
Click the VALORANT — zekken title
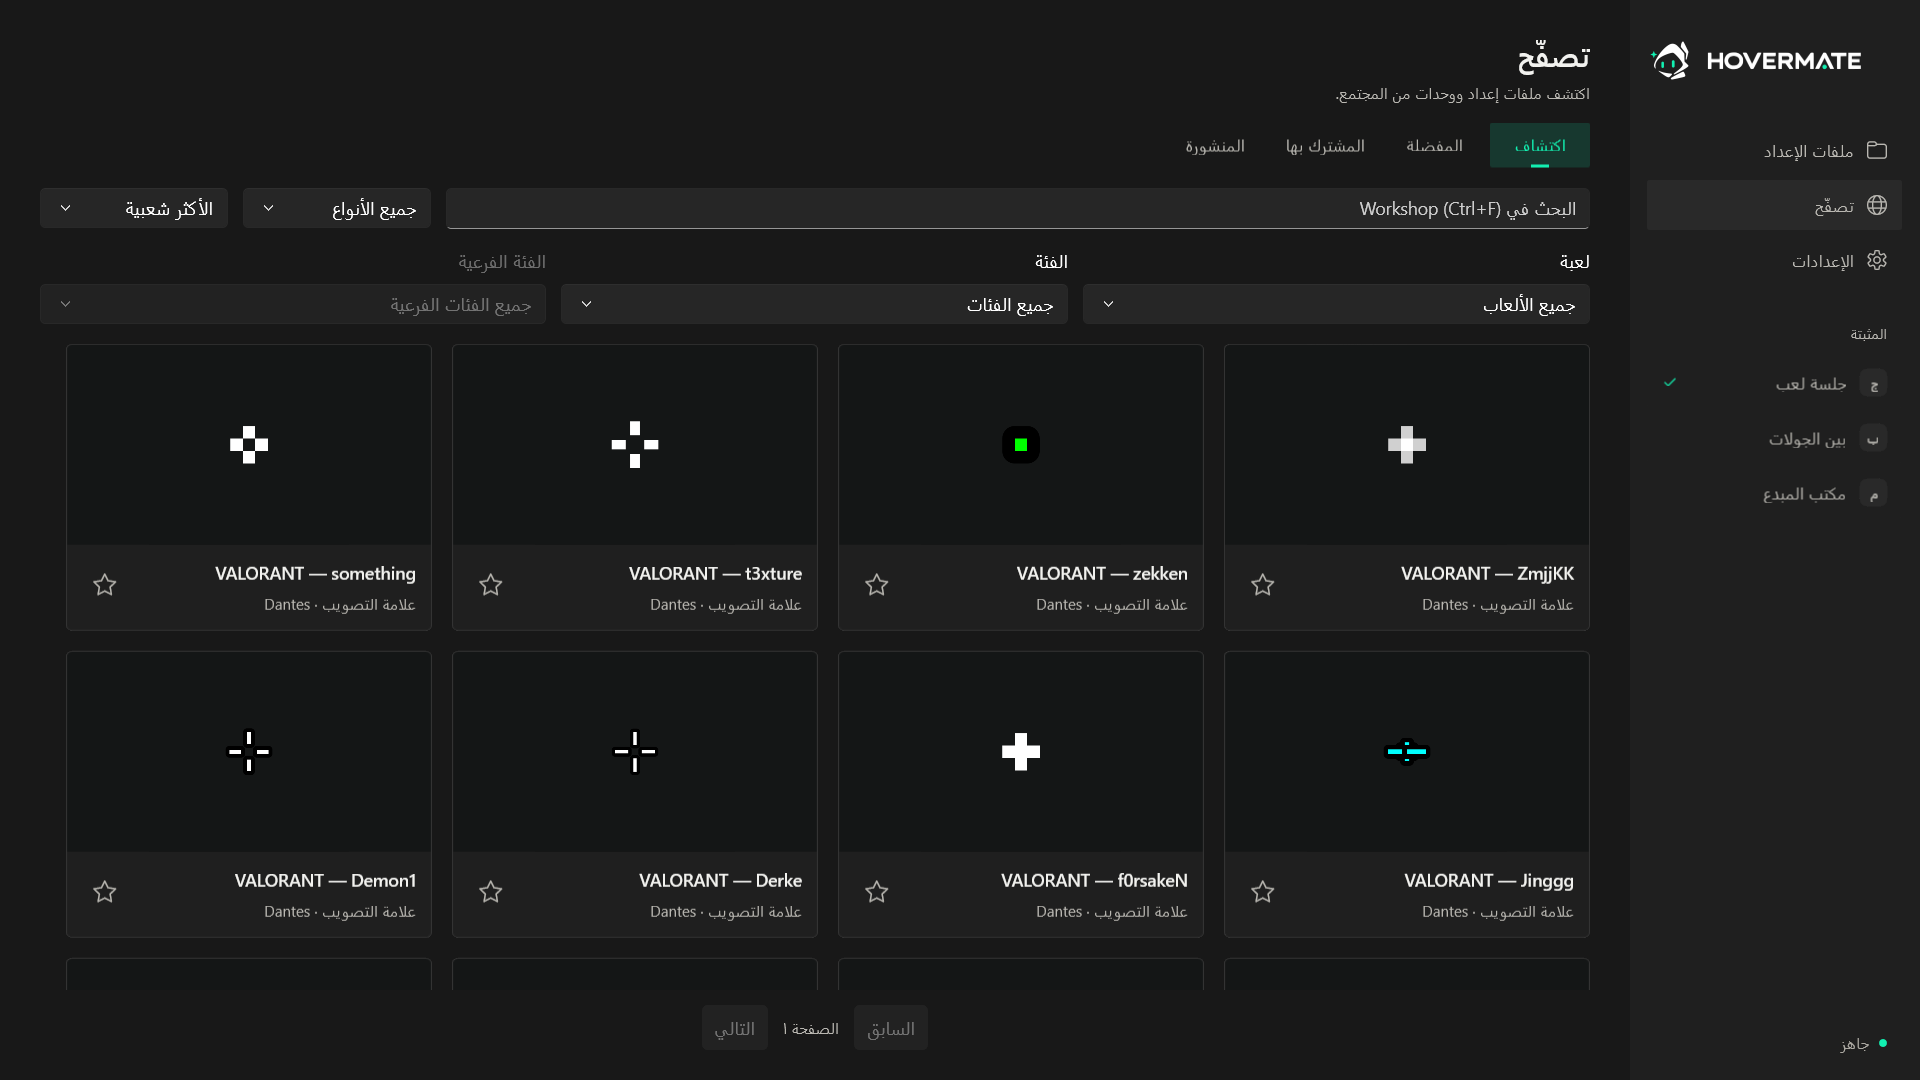[x=1102, y=574]
